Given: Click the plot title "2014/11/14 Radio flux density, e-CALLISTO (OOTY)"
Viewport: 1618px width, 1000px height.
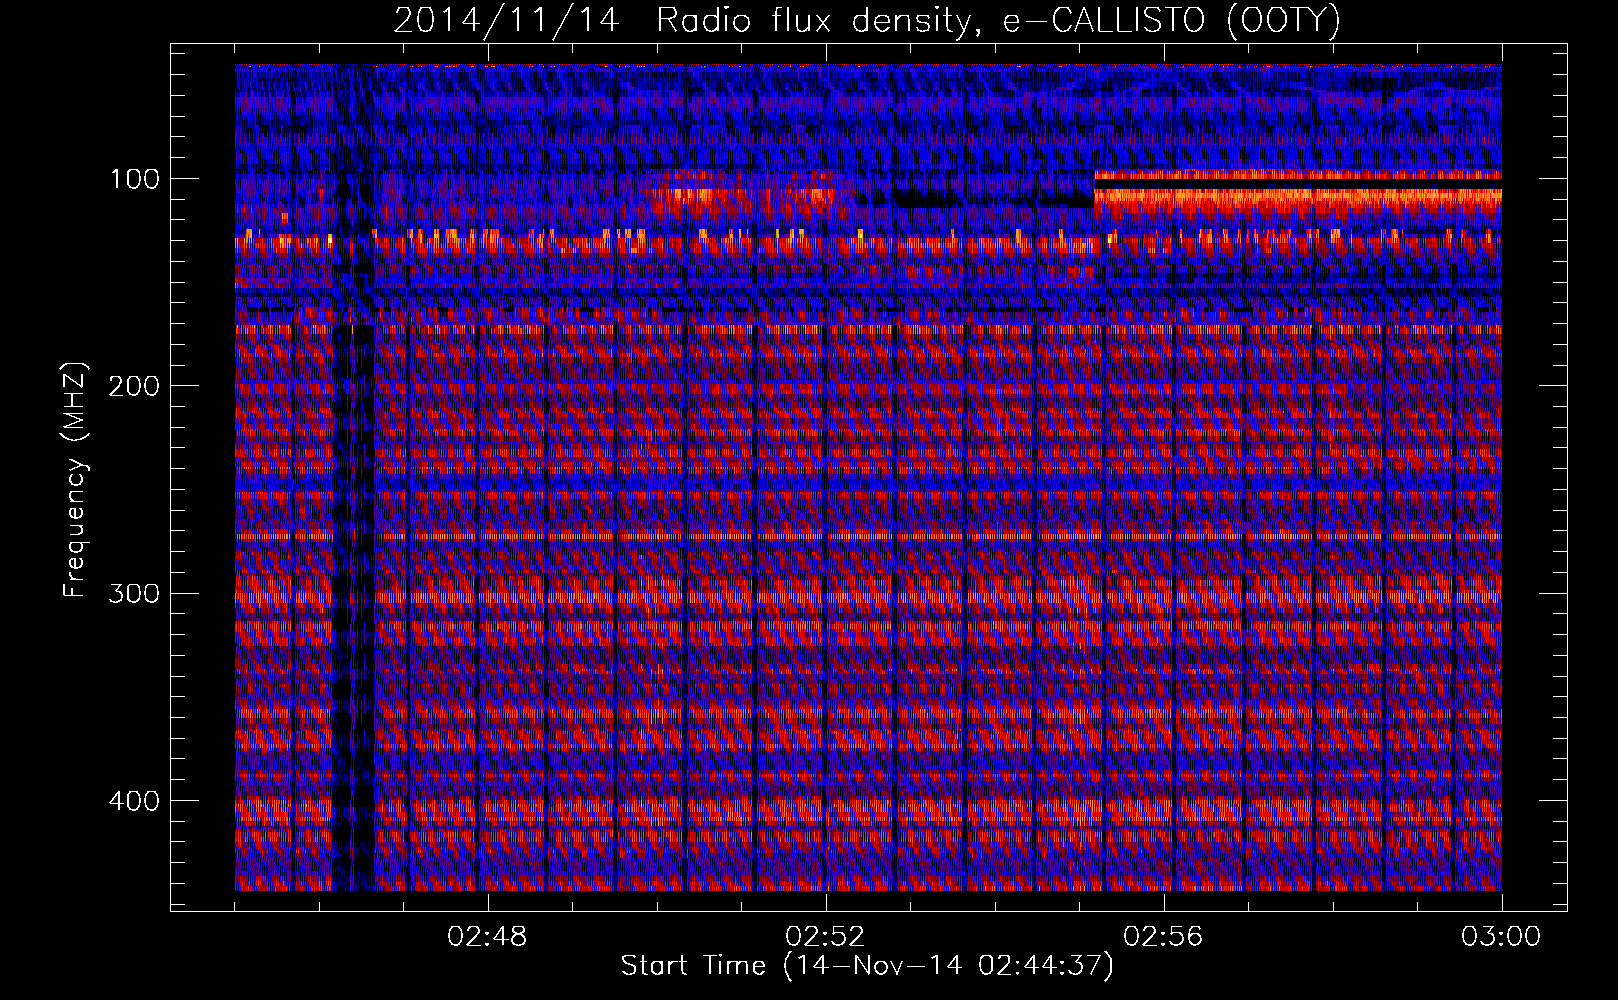Looking at the screenshot, I should coord(866,20).
